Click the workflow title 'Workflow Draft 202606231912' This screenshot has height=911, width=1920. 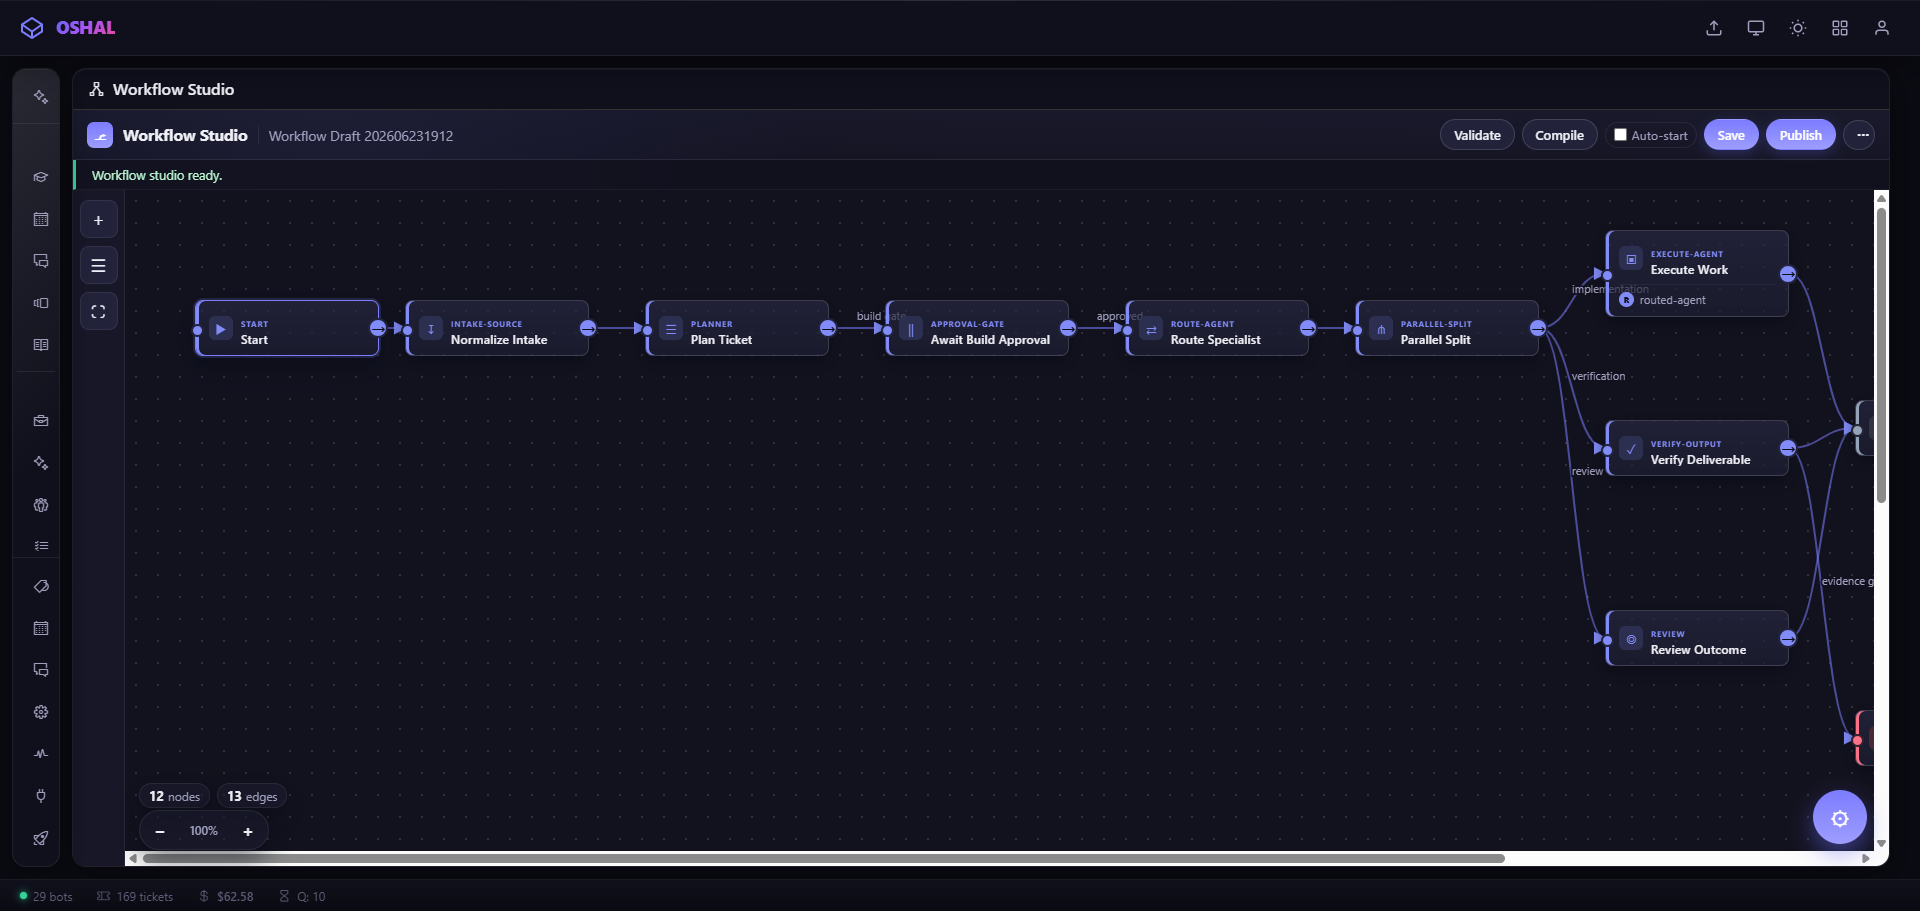pyautogui.click(x=361, y=136)
